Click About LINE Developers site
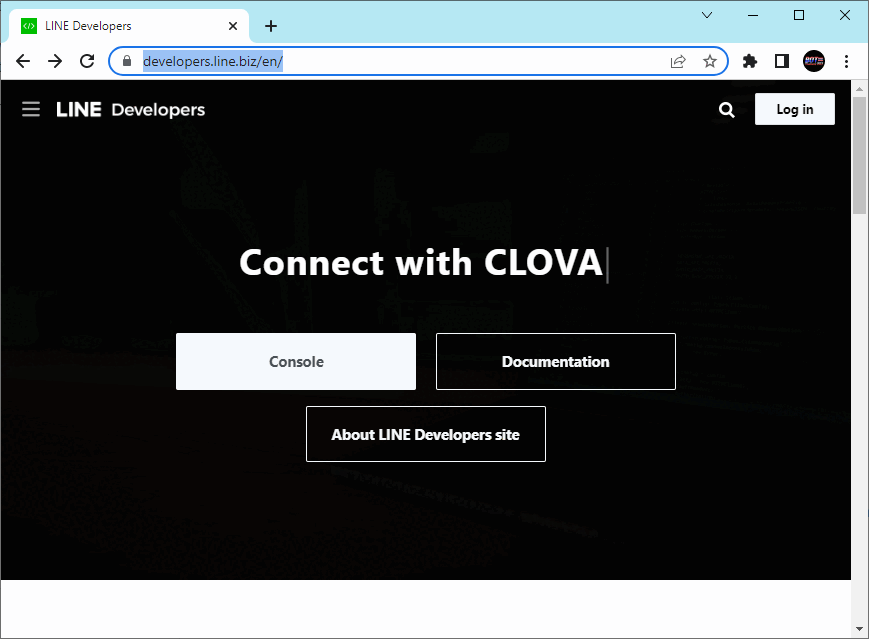 point(426,434)
